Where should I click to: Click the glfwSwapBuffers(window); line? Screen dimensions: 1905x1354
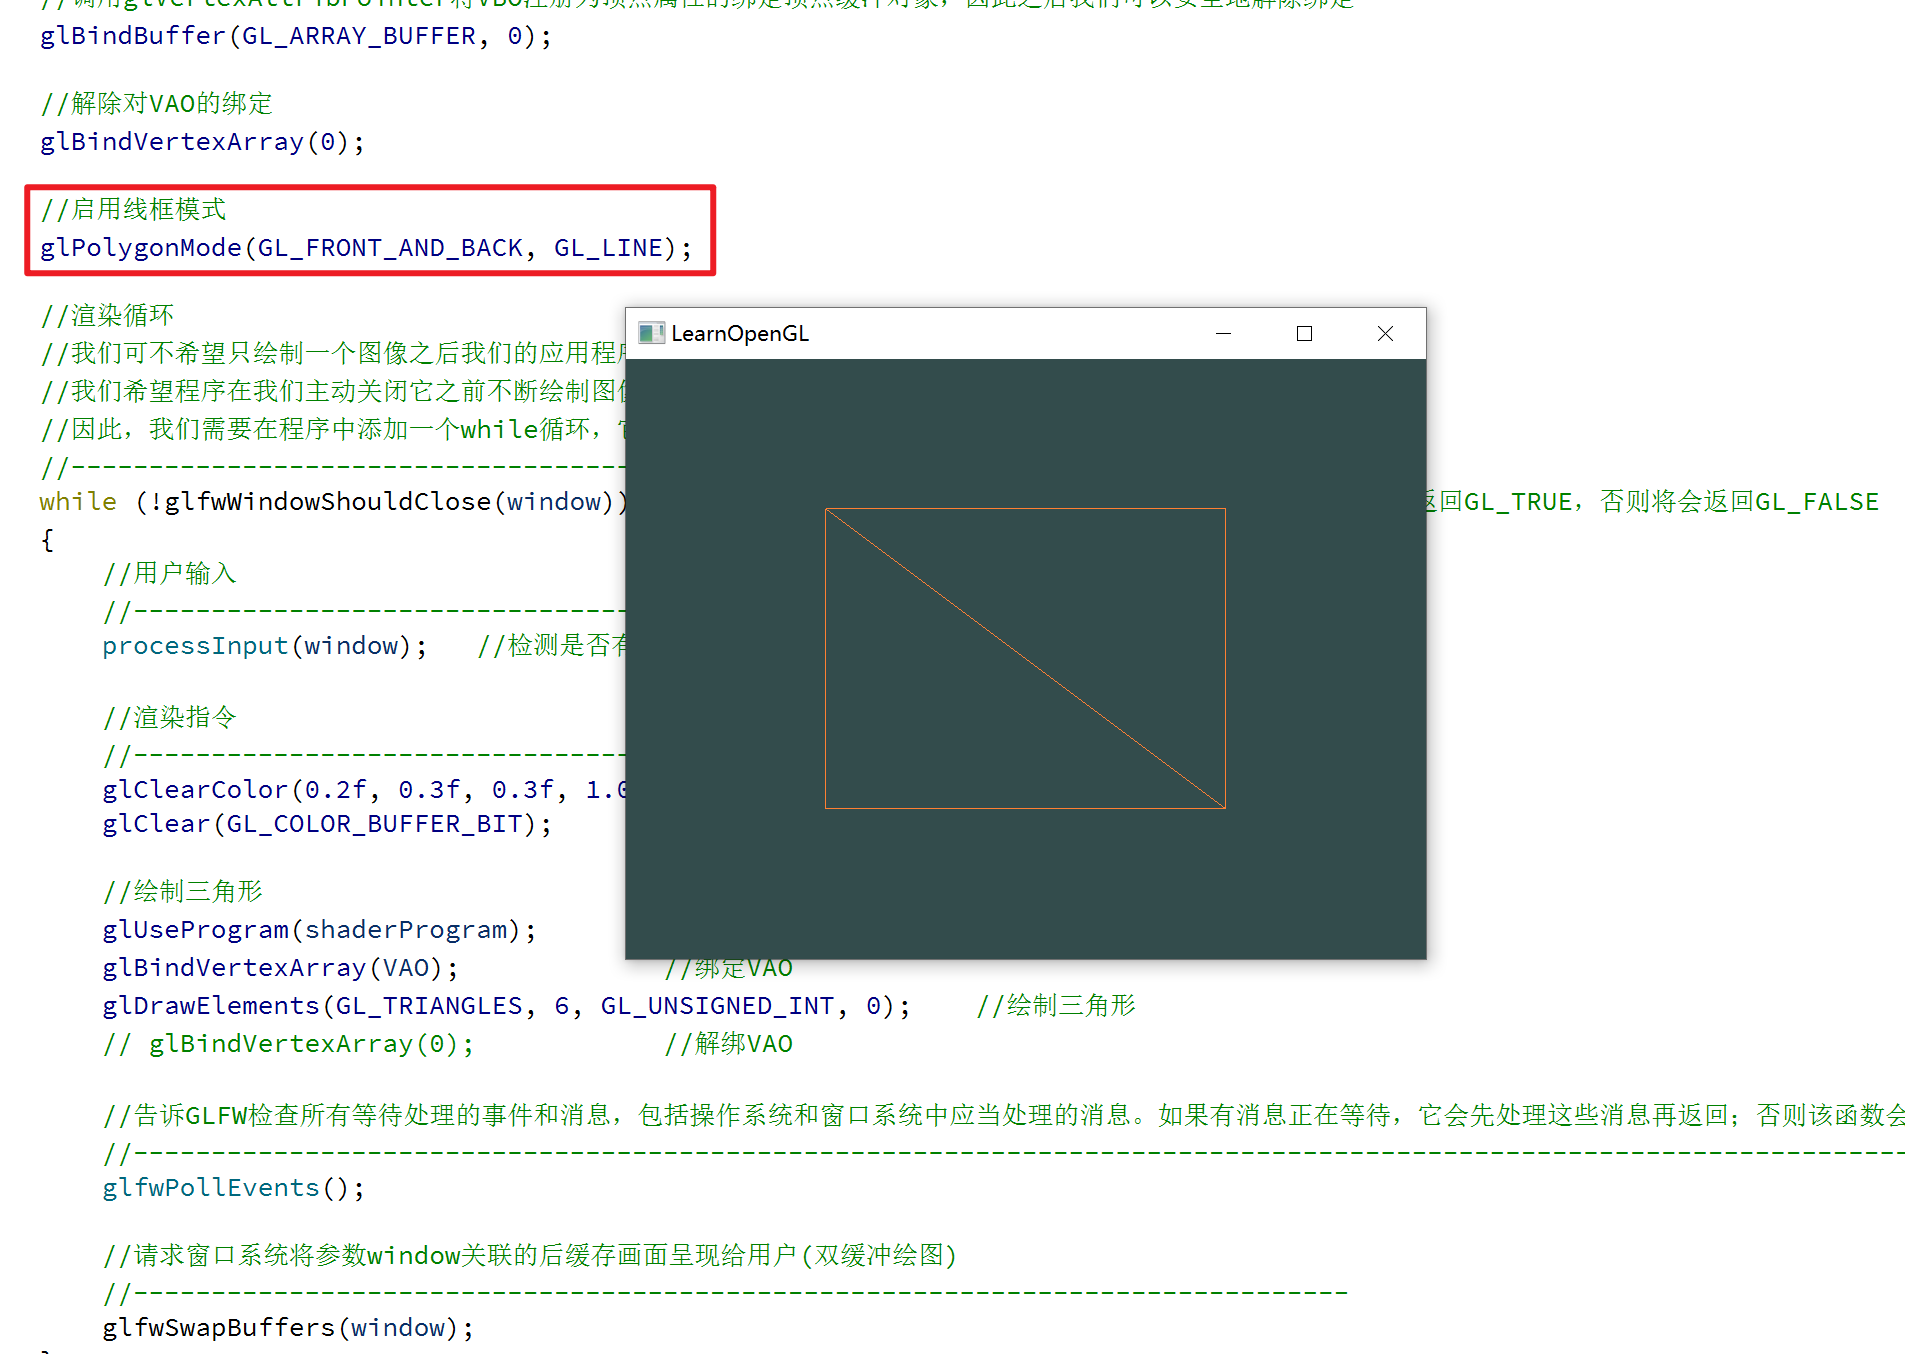[x=288, y=1328]
